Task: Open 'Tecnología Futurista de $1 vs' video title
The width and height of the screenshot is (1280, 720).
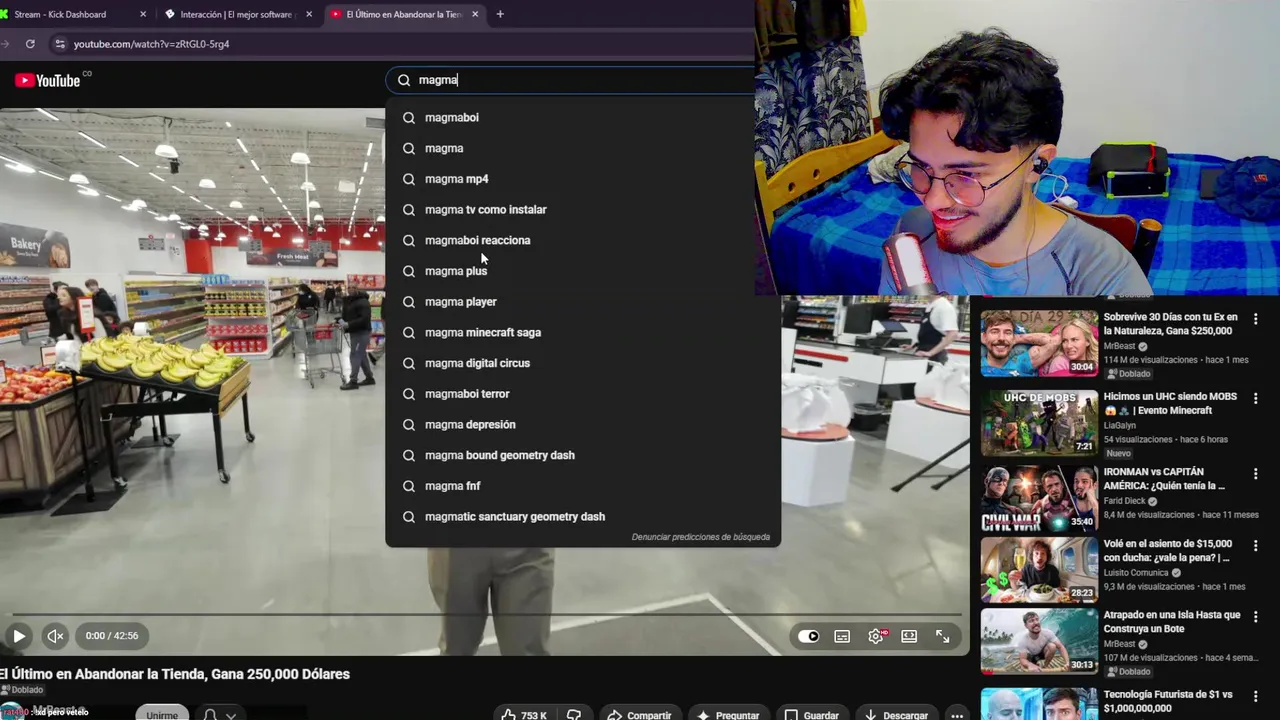Action: point(1167,701)
